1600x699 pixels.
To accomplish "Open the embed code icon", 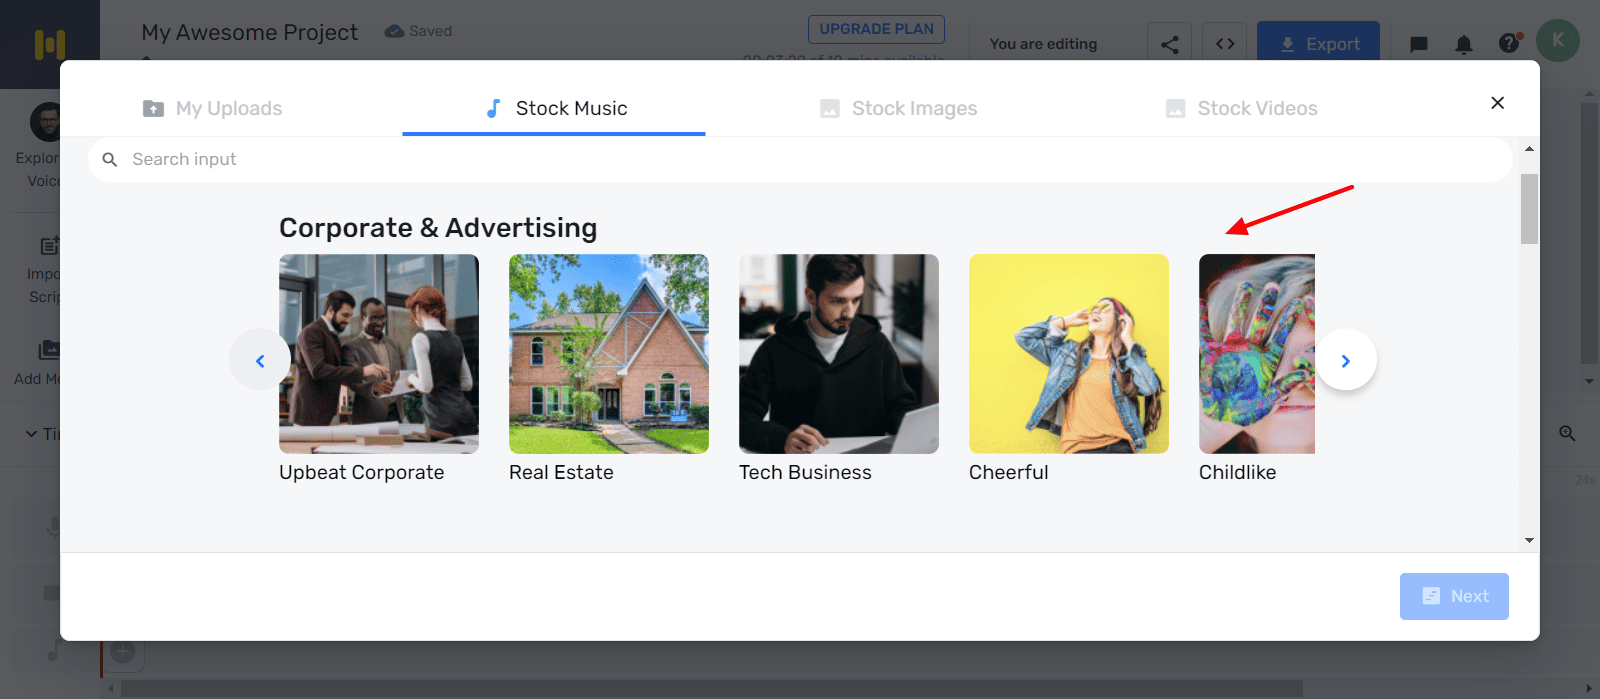I will click(1225, 44).
